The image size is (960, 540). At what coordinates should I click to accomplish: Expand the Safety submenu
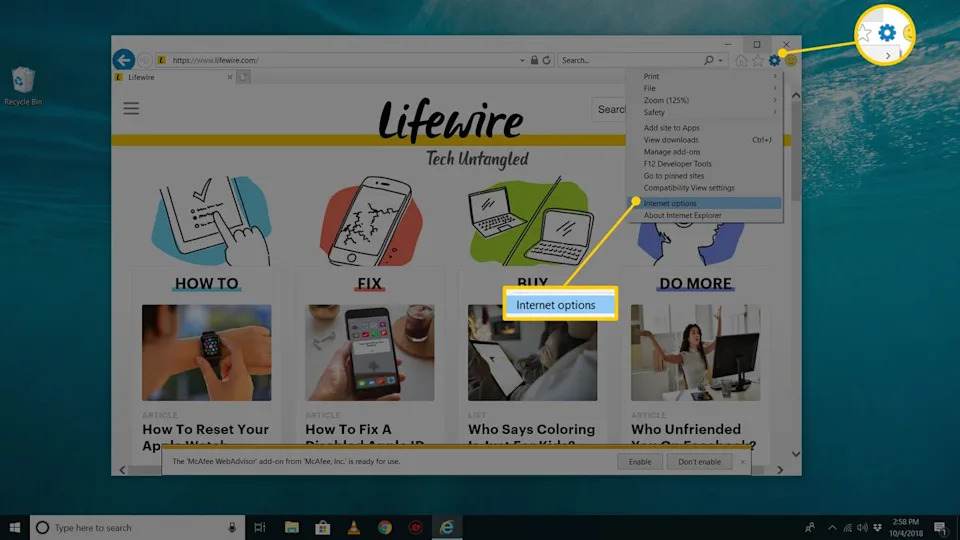coord(704,112)
